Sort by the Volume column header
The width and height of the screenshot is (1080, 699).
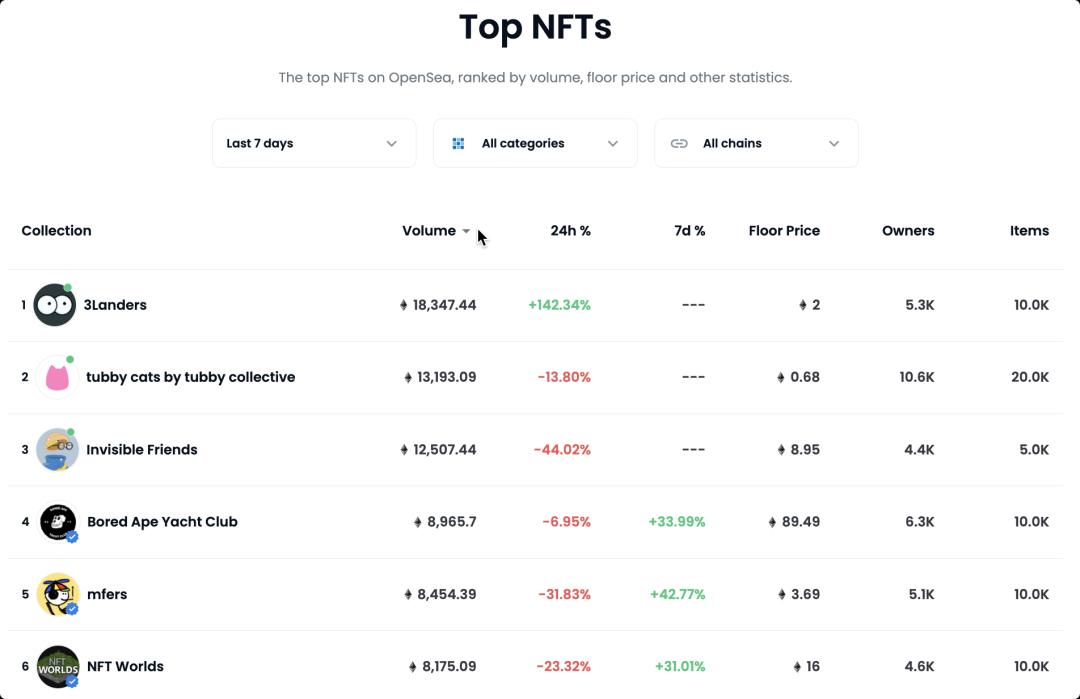coord(428,230)
